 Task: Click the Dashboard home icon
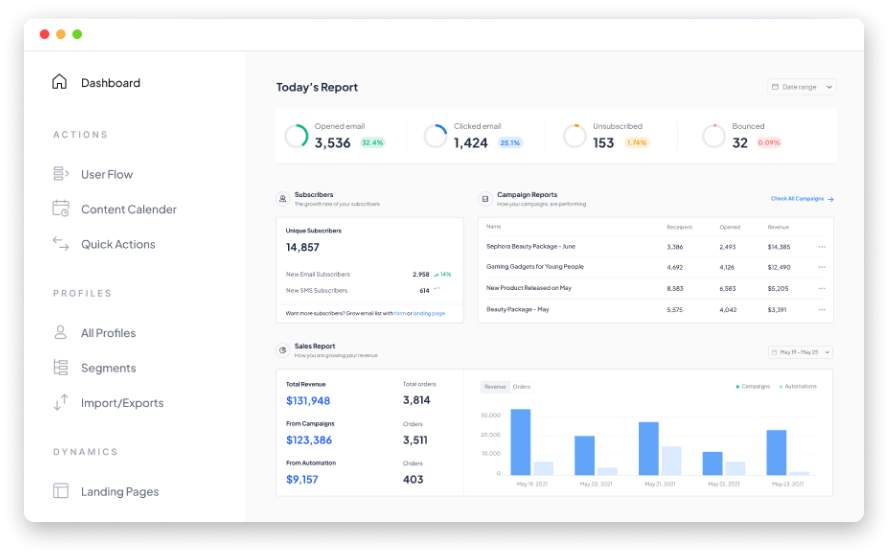coord(59,82)
